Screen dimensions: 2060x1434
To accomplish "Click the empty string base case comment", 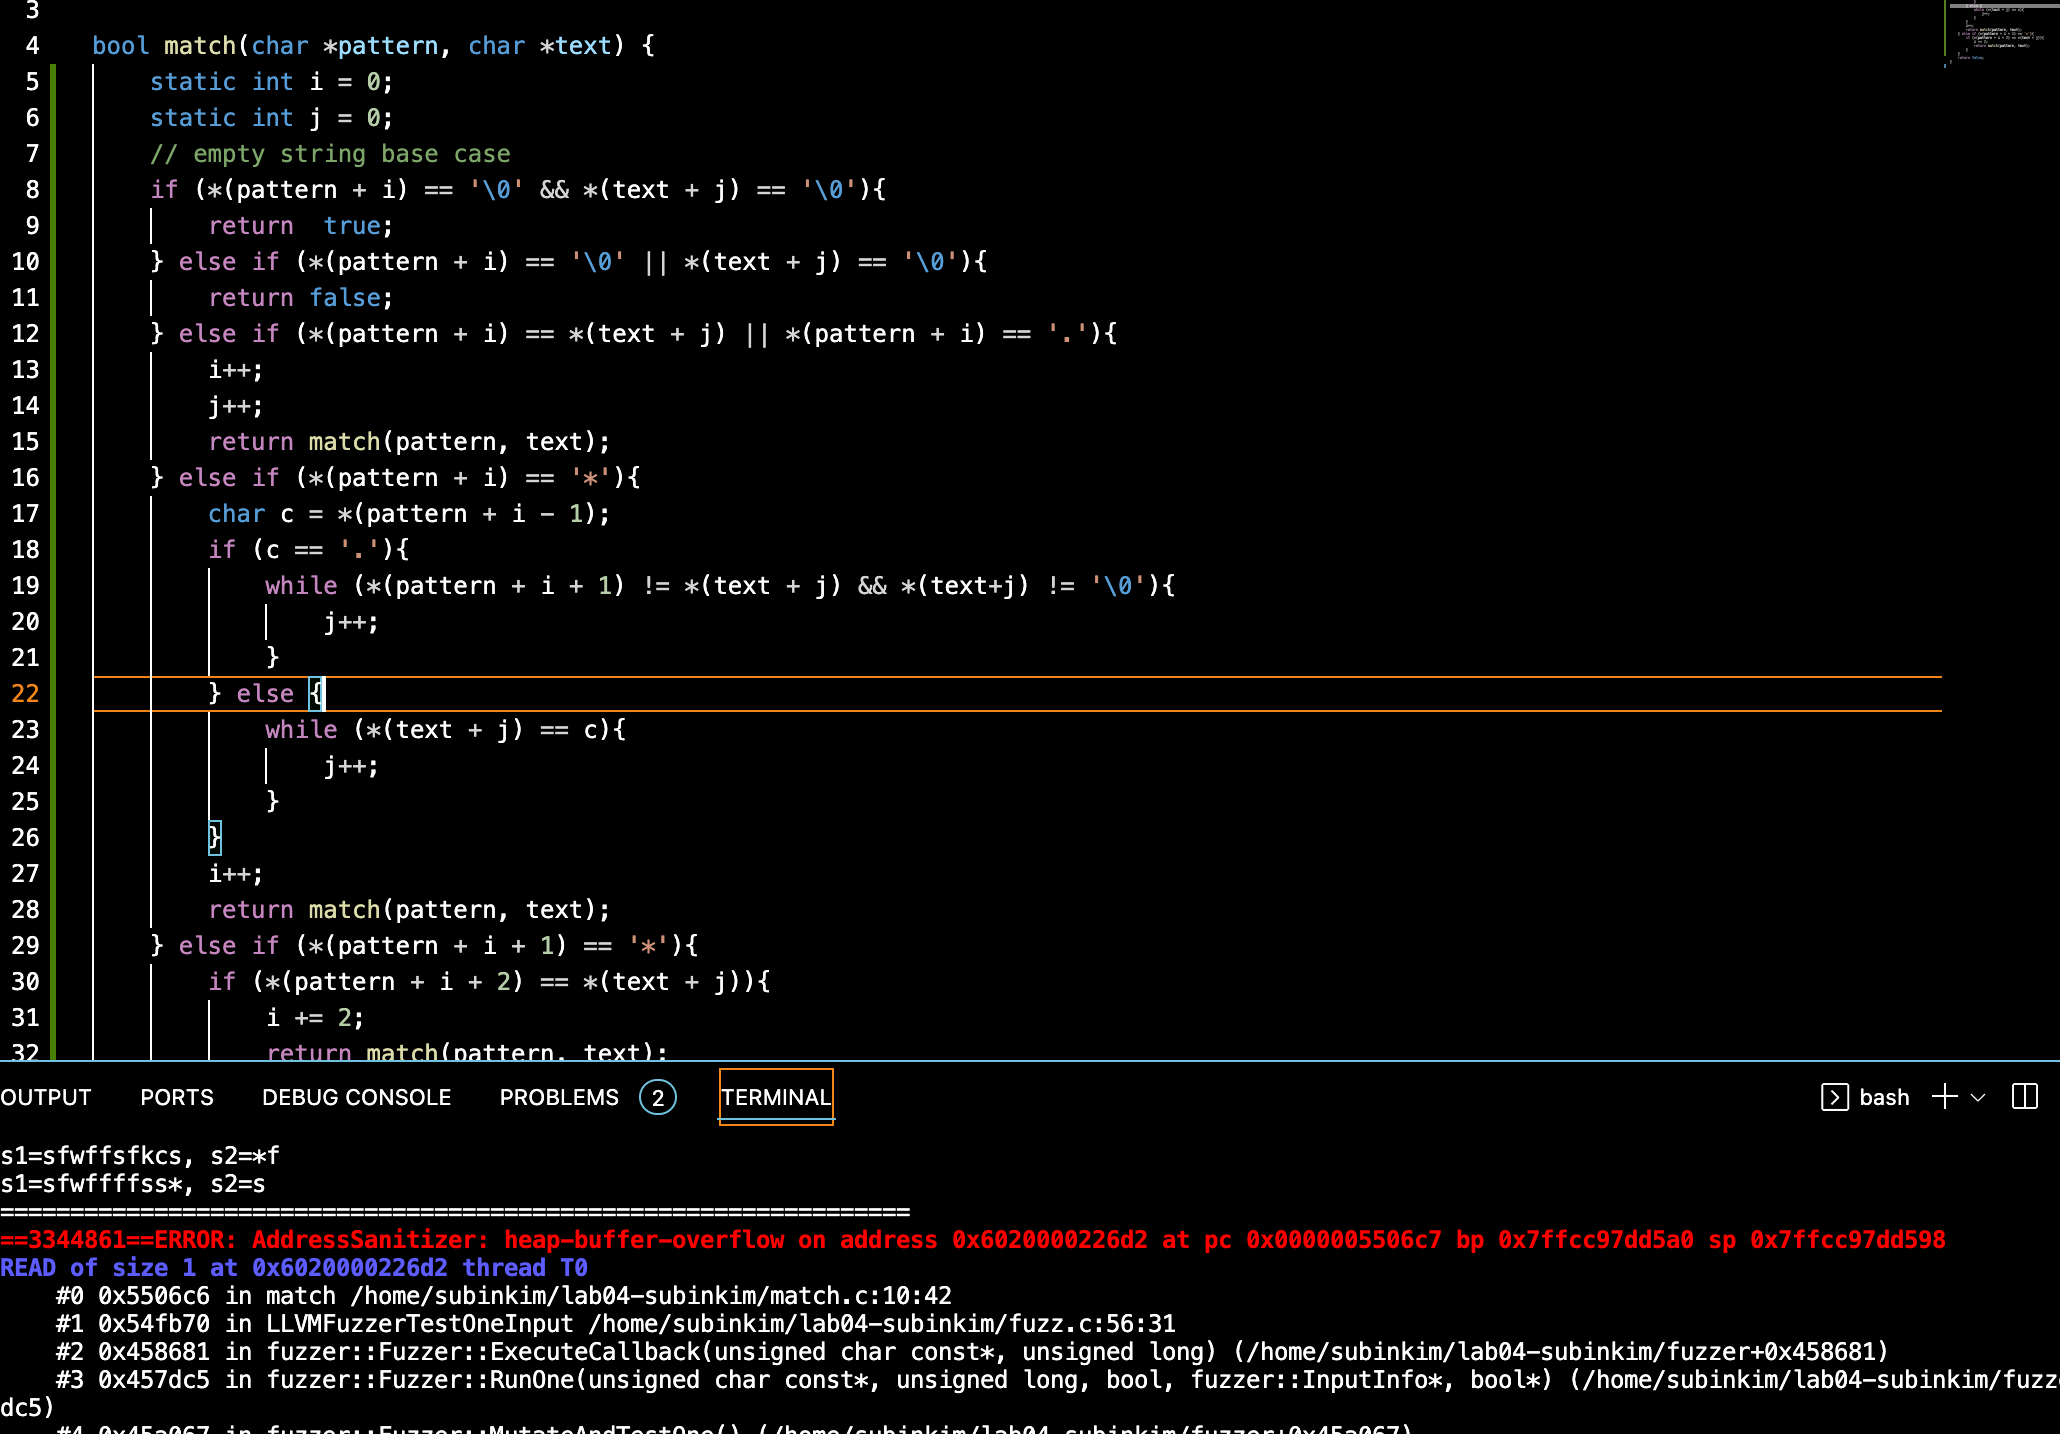I will tap(330, 154).
